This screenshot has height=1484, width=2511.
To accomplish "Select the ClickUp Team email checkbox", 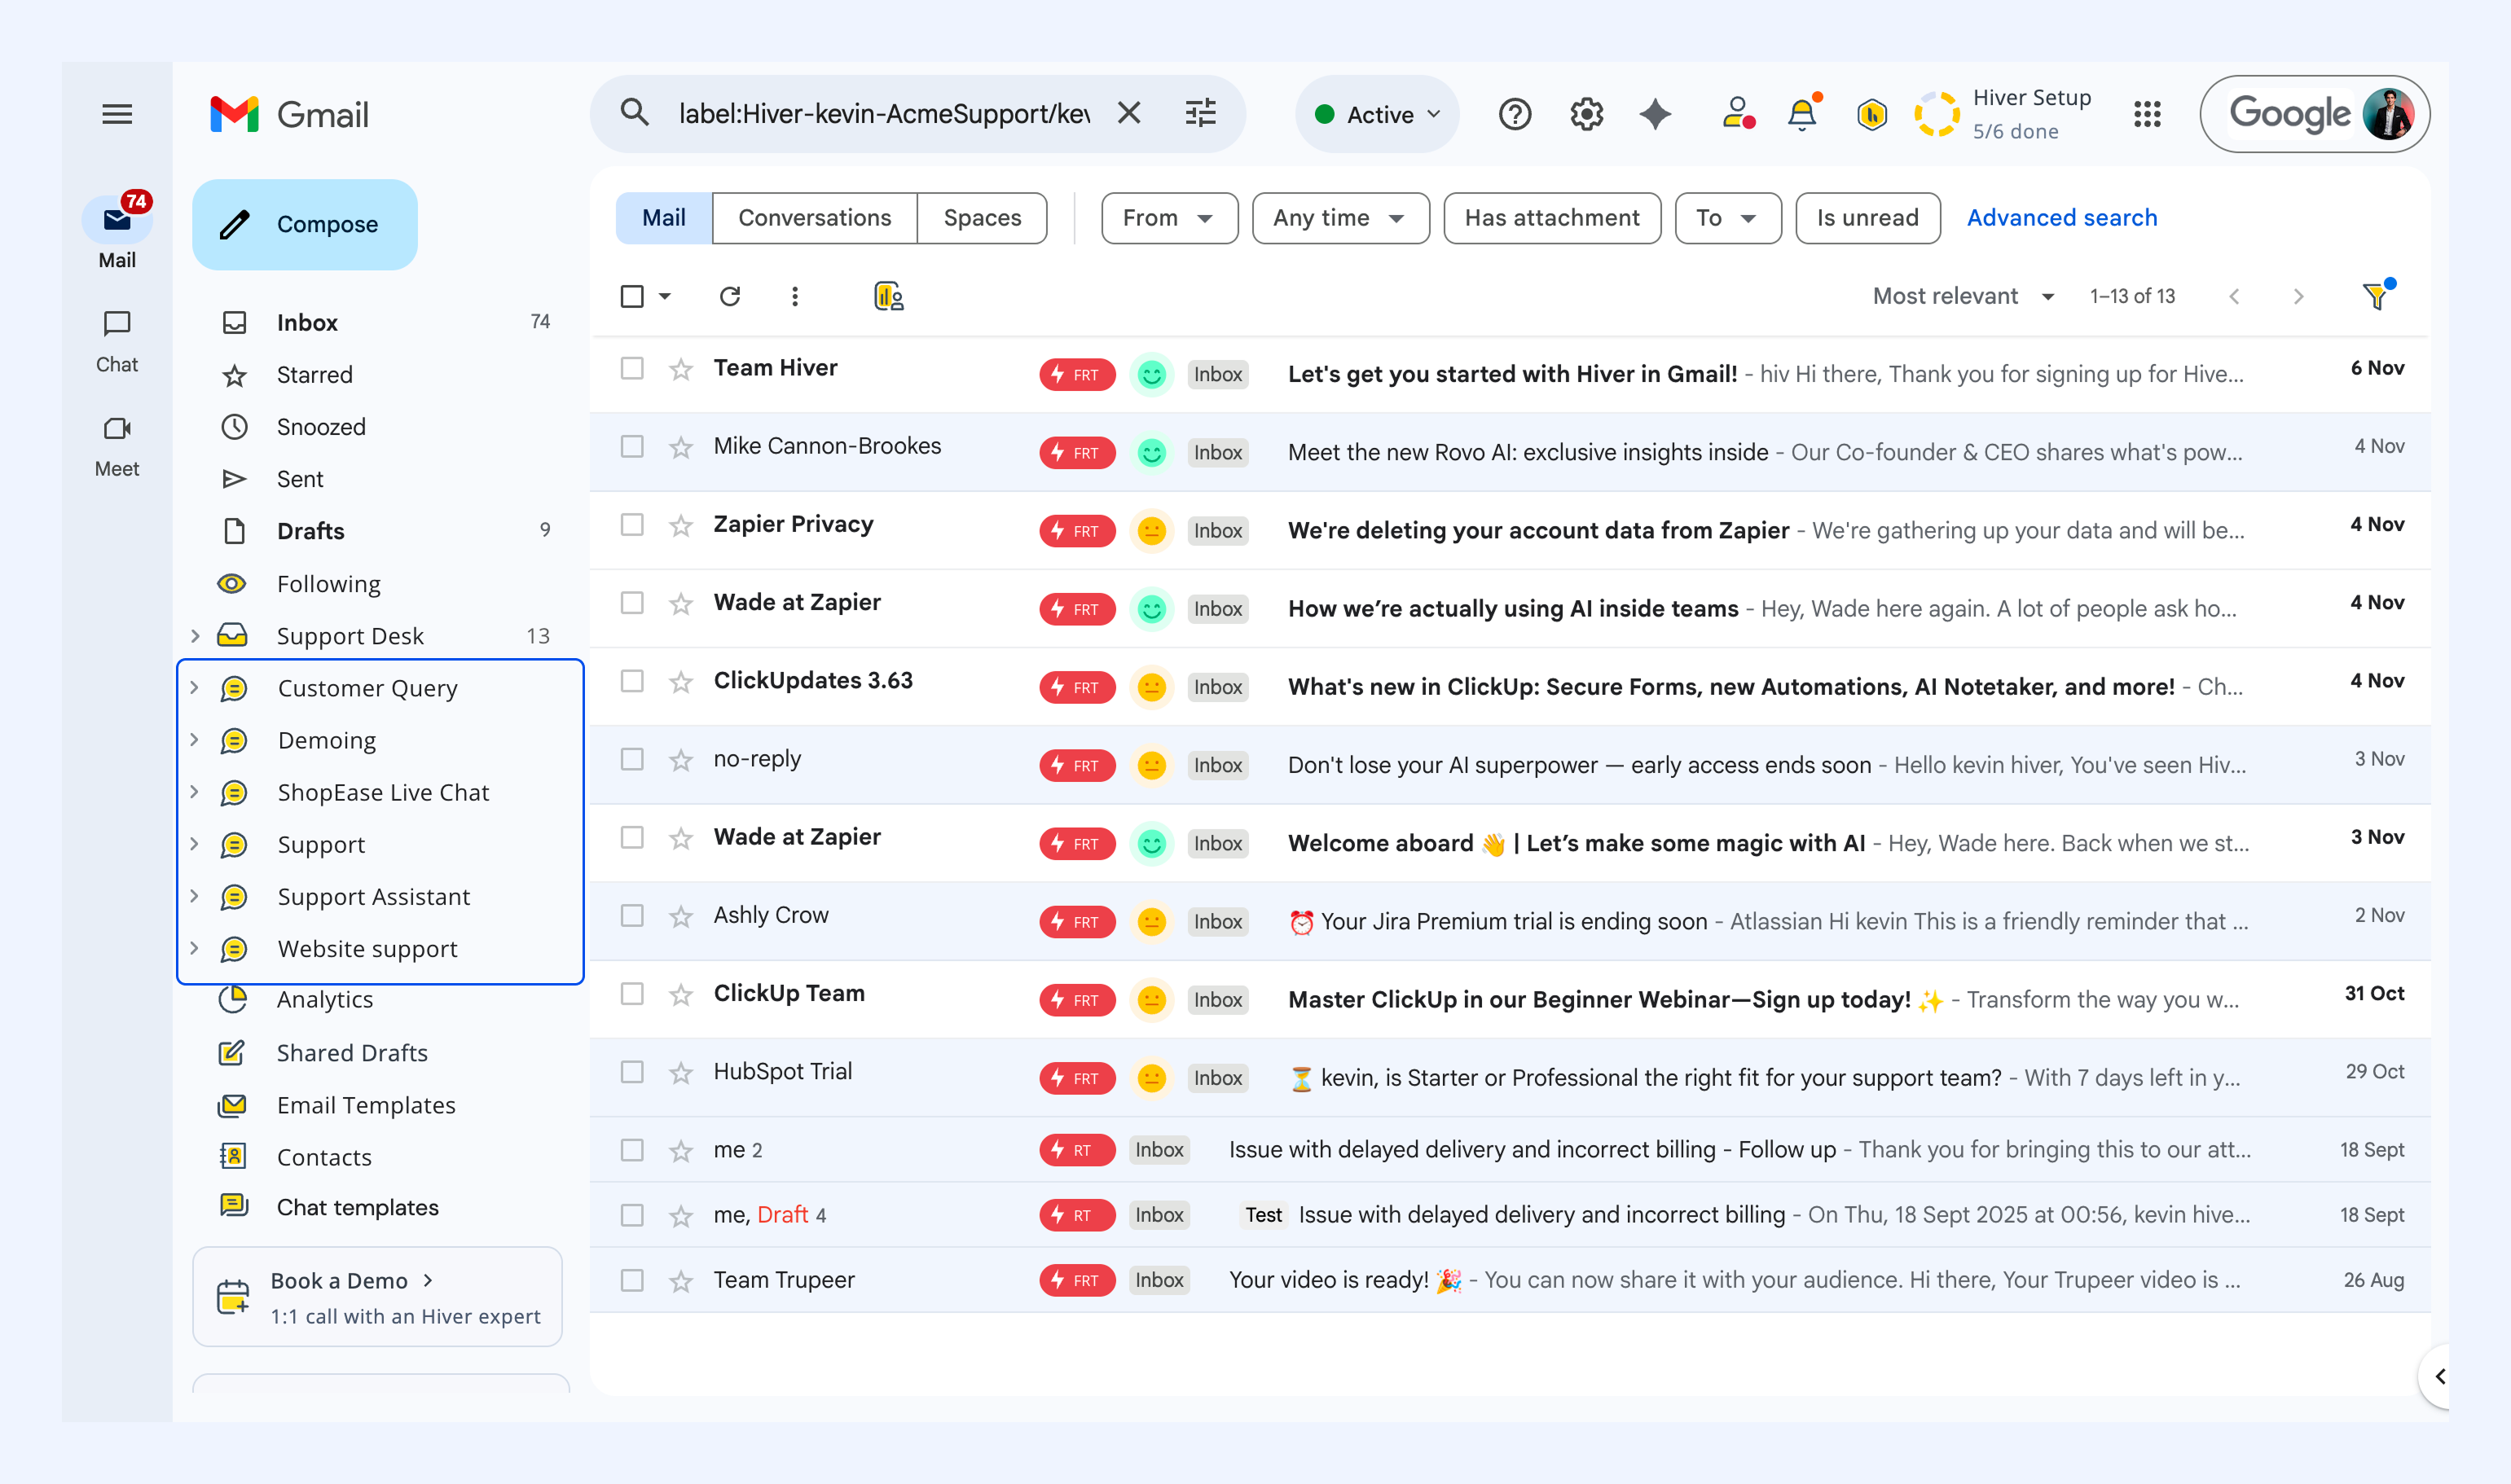I will pos(632,993).
